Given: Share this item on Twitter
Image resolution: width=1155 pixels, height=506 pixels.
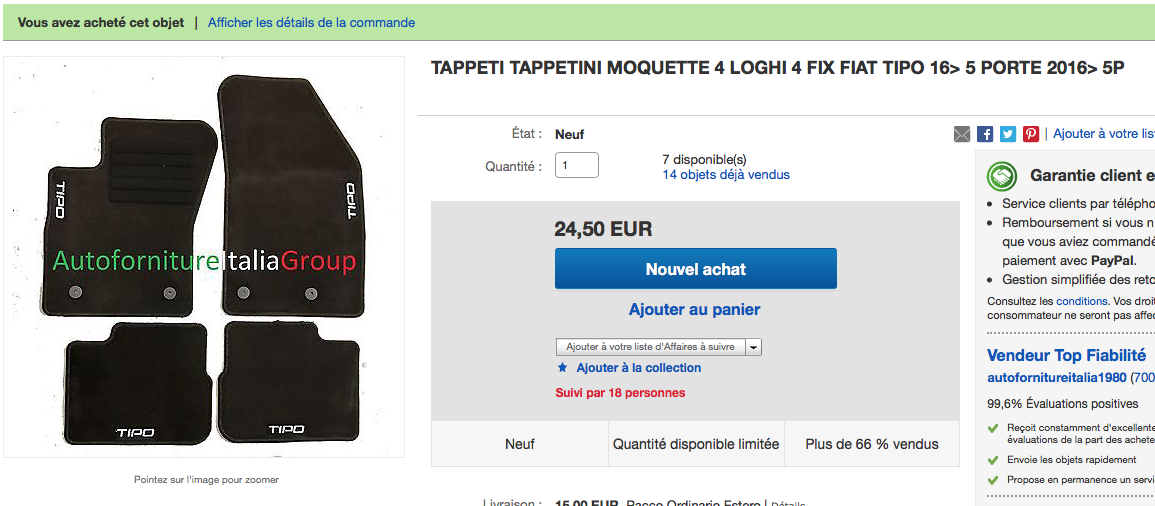Looking at the screenshot, I should (x=1008, y=134).
